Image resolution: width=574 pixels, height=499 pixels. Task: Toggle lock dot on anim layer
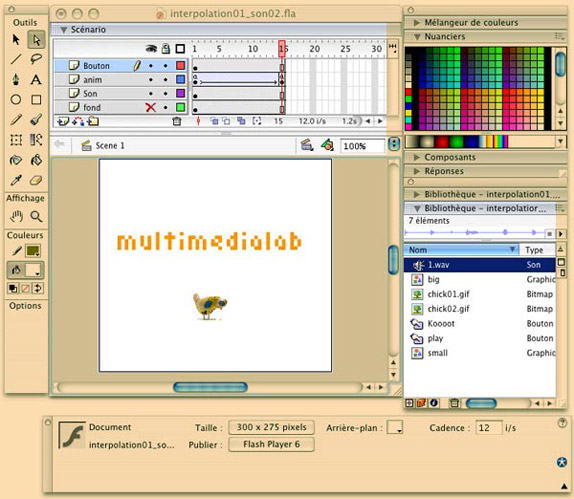[165, 80]
